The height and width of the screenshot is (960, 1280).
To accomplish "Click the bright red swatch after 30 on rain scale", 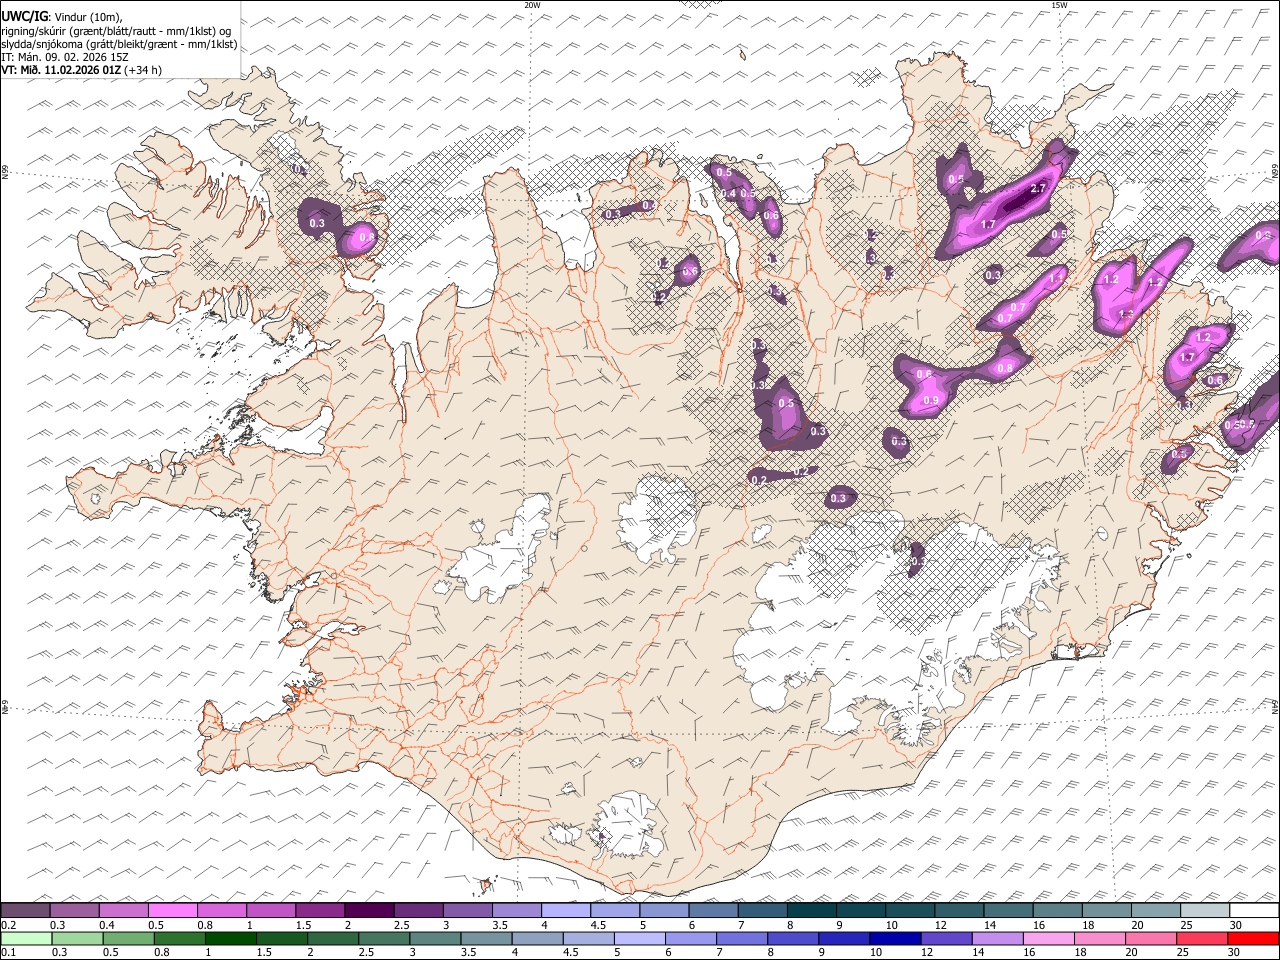I will click(1254, 939).
